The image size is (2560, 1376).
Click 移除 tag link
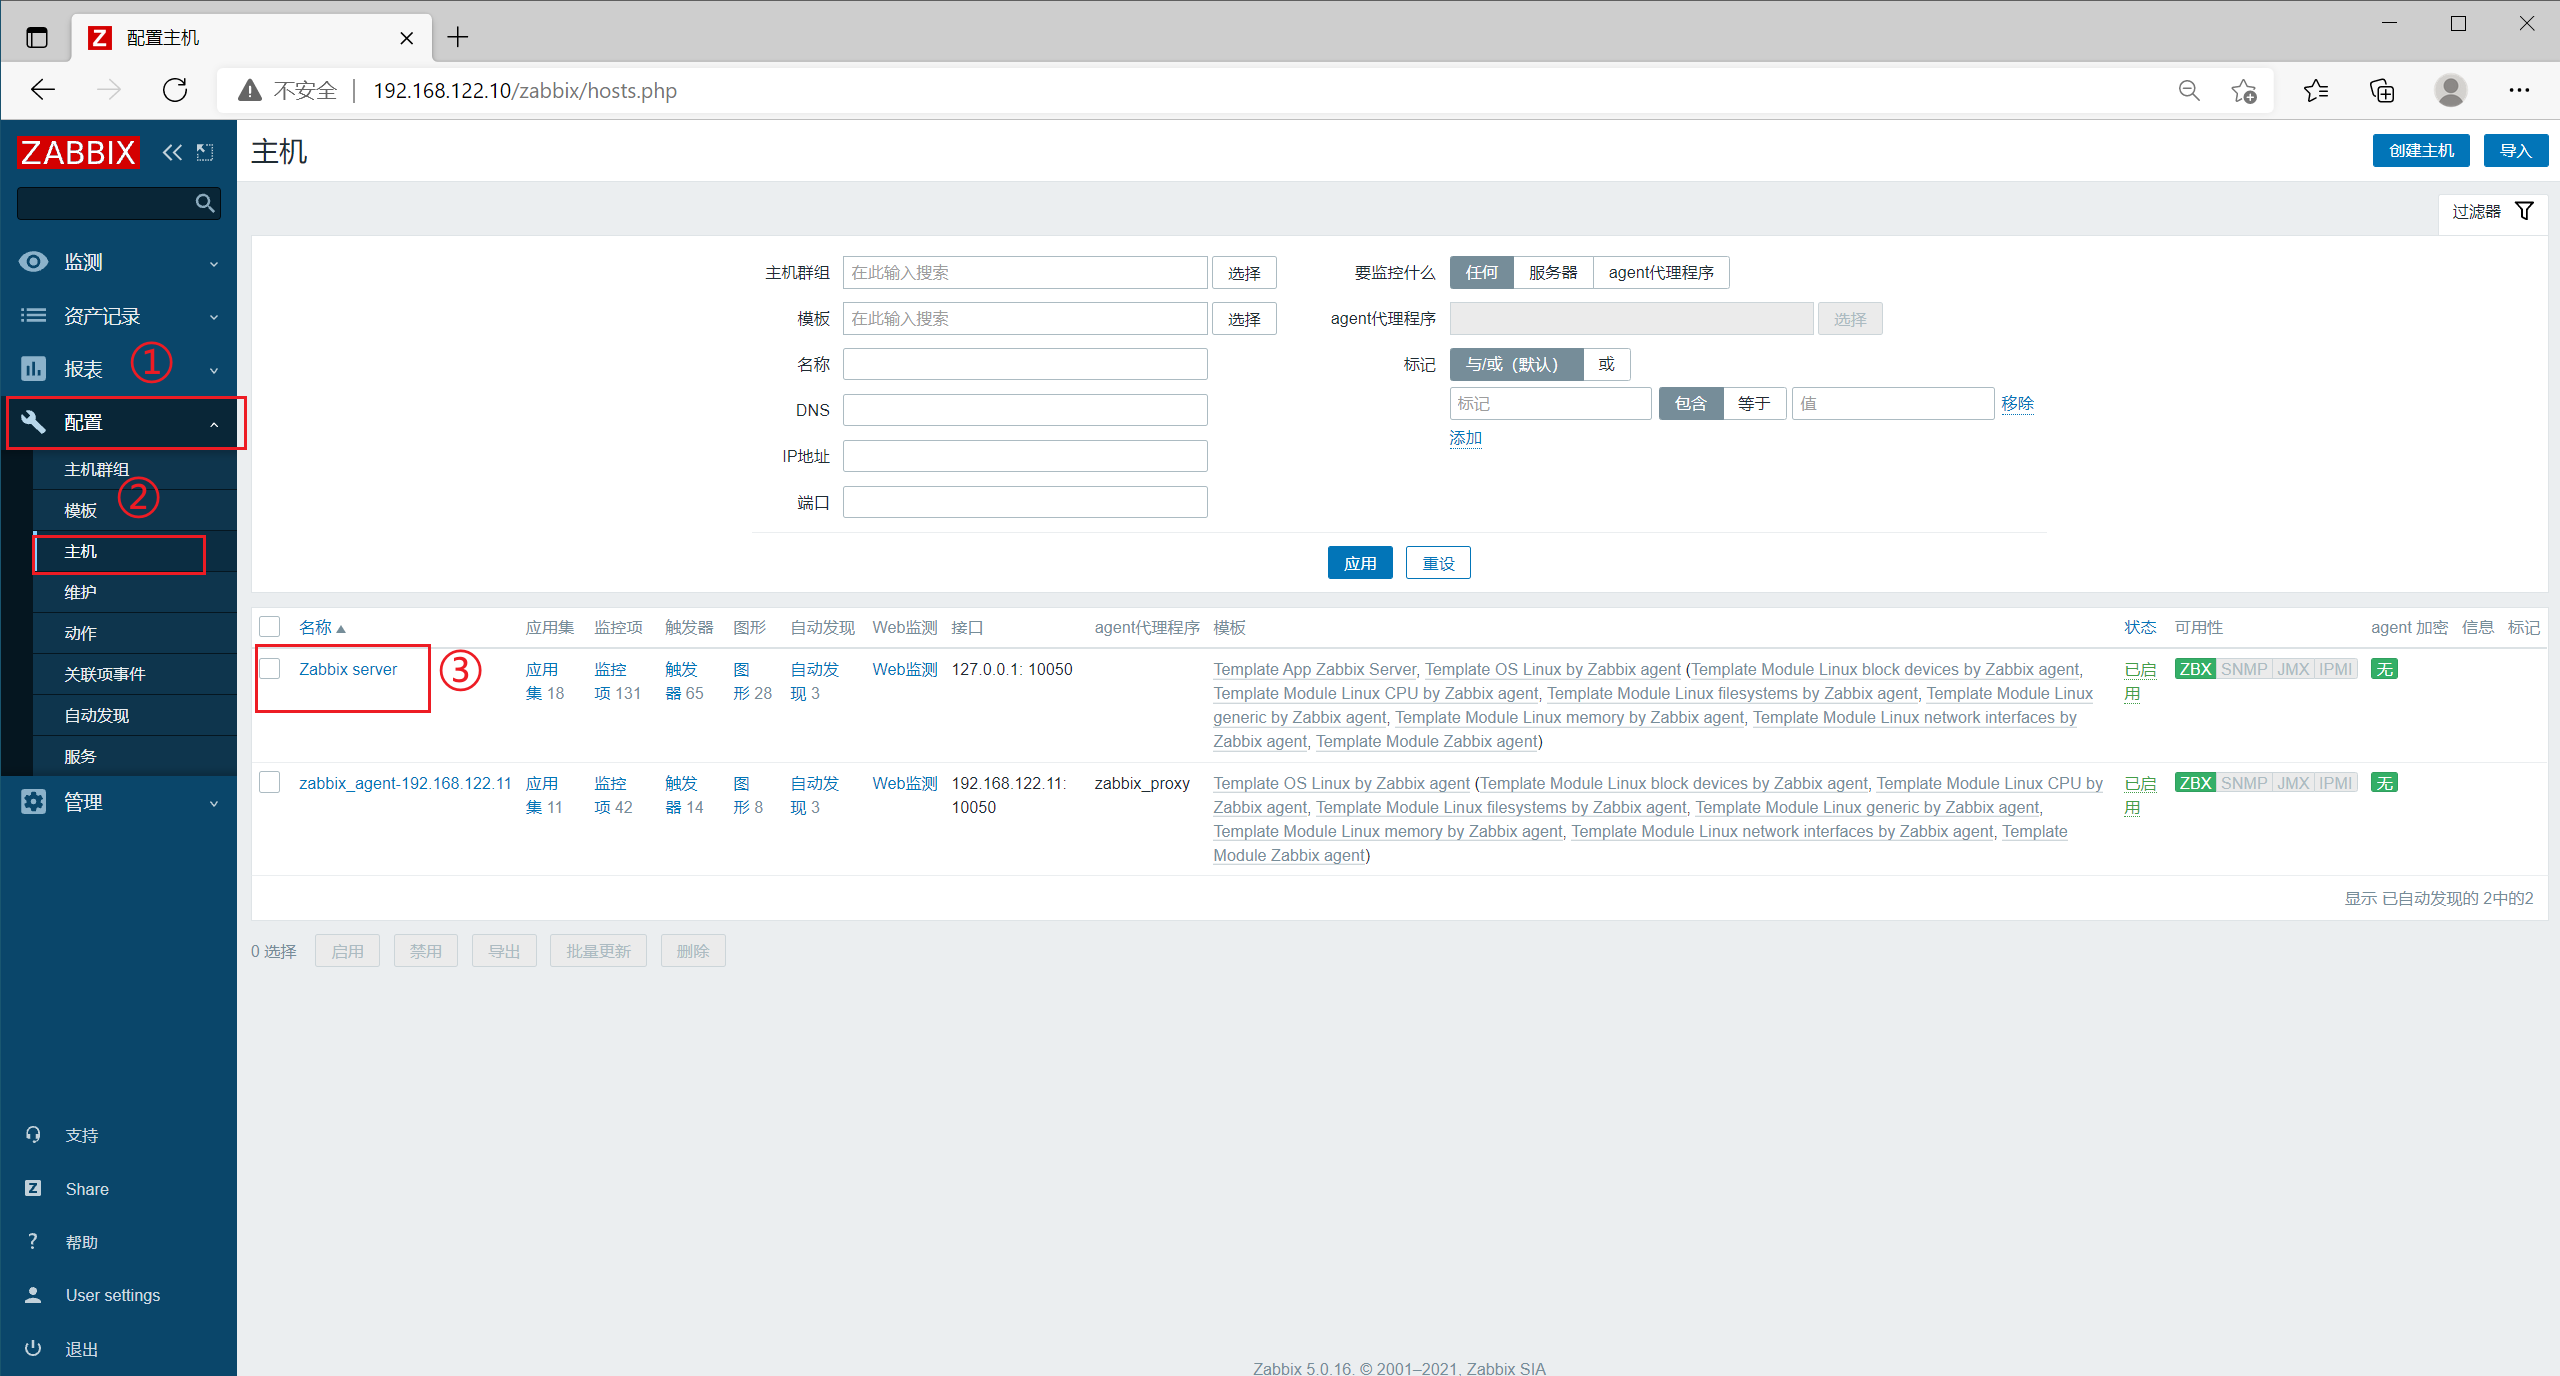(2017, 403)
